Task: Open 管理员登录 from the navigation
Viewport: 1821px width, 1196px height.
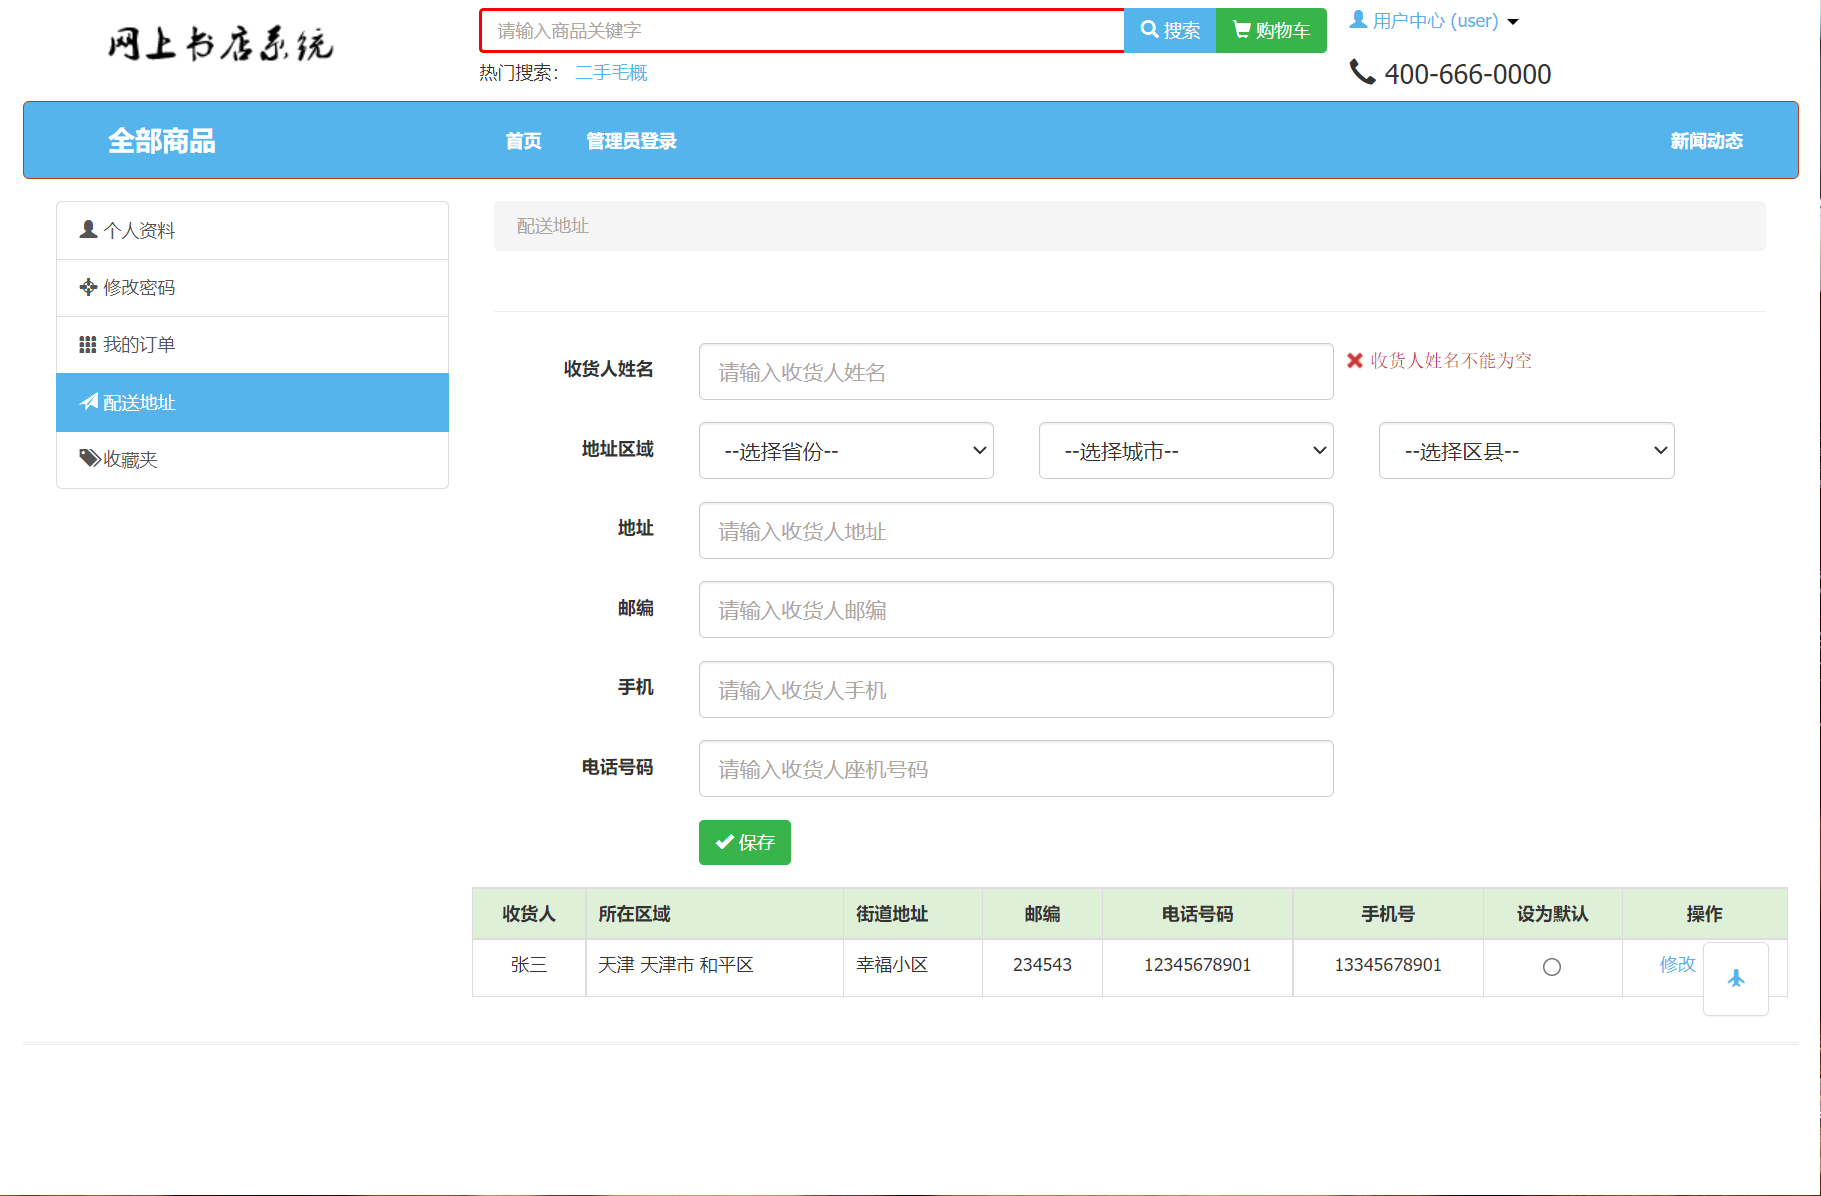Action: (630, 141)
